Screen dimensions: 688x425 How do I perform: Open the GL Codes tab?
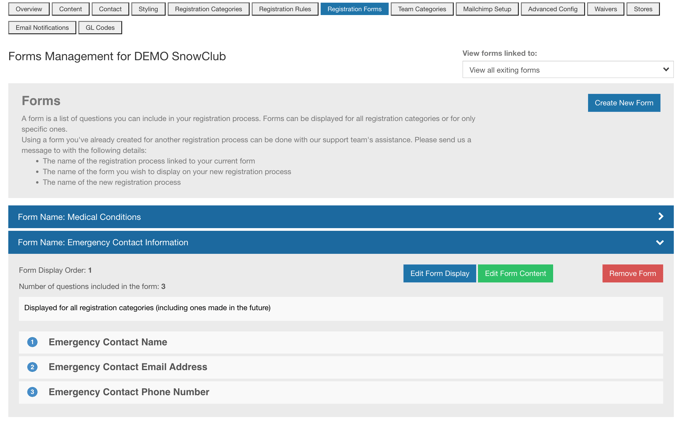(100, 28)
